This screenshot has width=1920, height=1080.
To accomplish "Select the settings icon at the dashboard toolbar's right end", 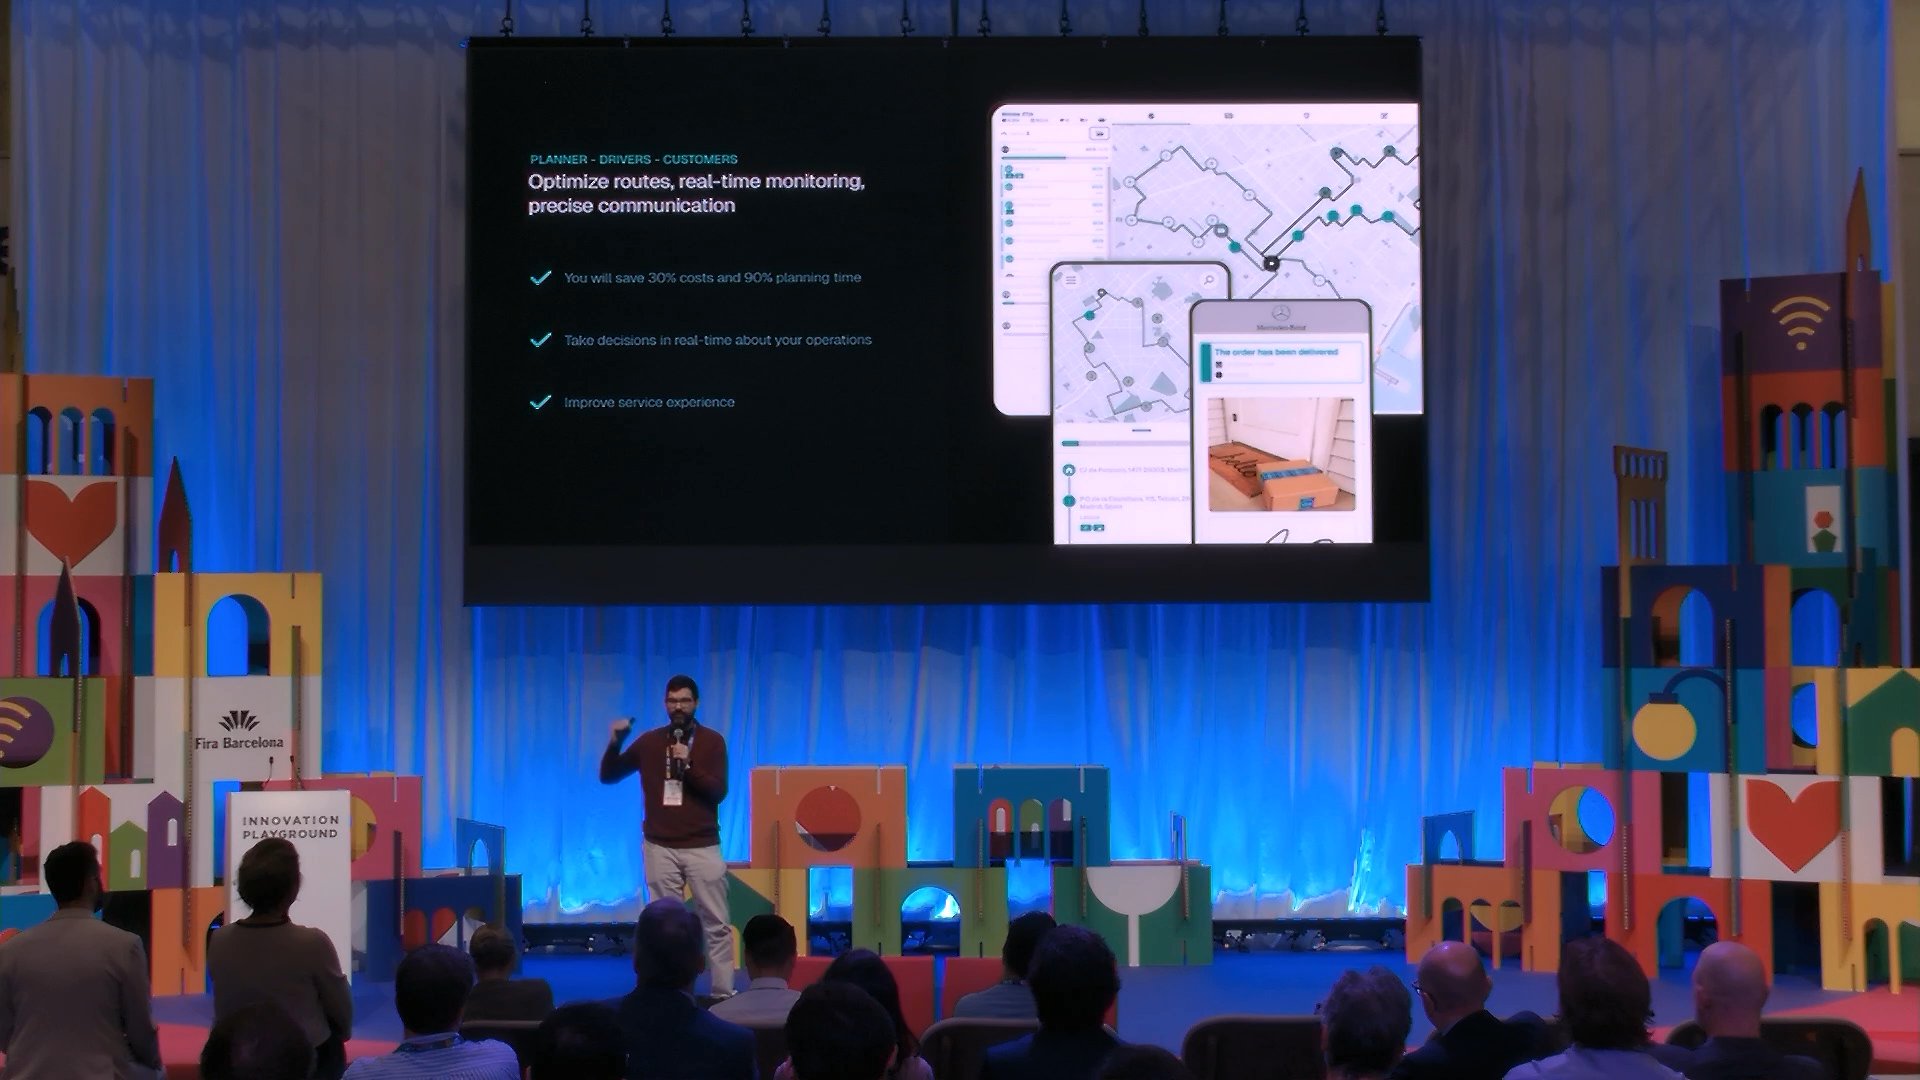I will click(1385, 115).
